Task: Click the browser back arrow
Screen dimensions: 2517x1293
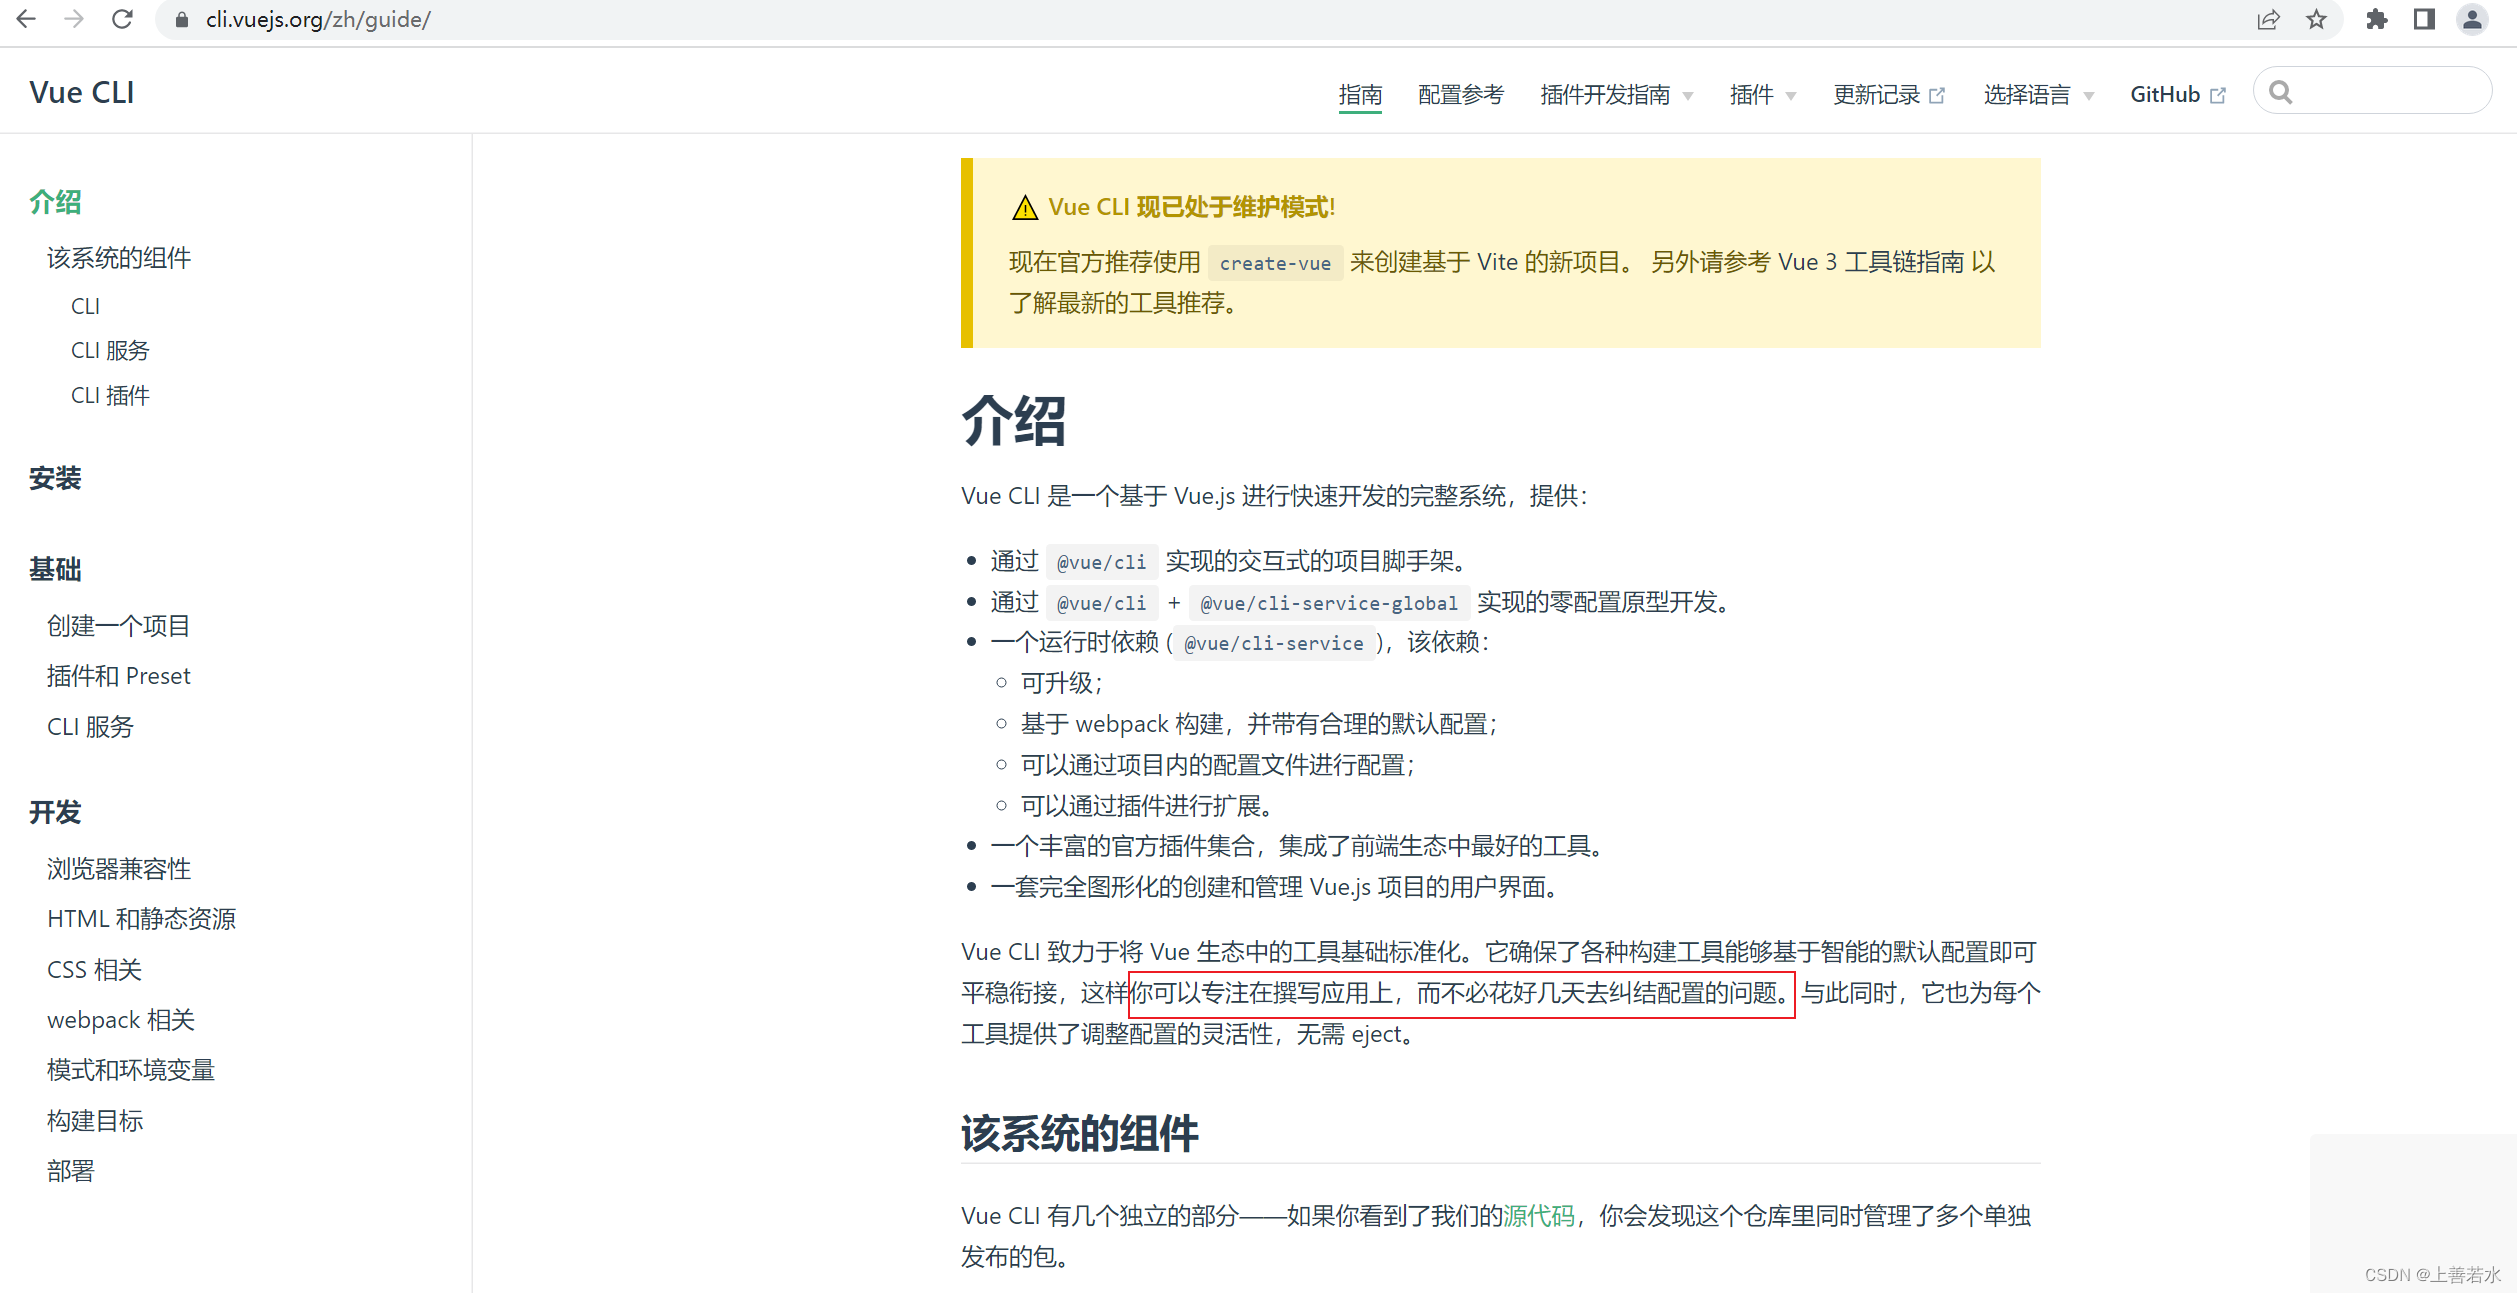Action: (26, 19)
